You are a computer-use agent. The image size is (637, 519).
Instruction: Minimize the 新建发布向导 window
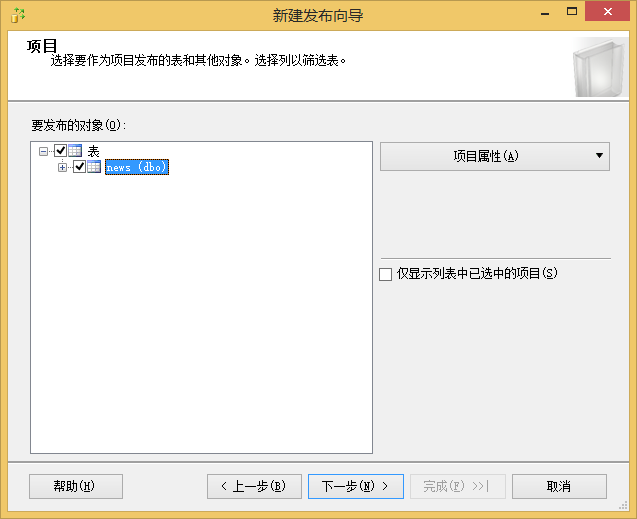coord(545,13)
